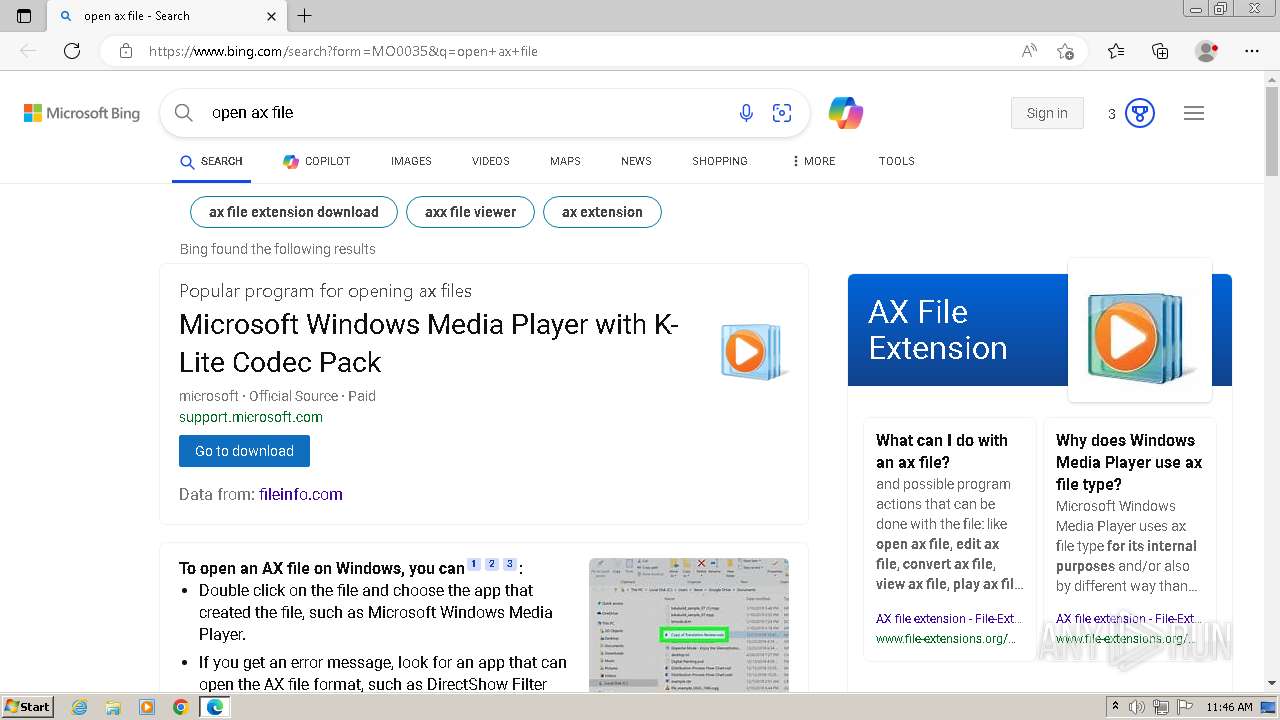Click the Sign in button

pyautogui.click(x=1047, y=113)
